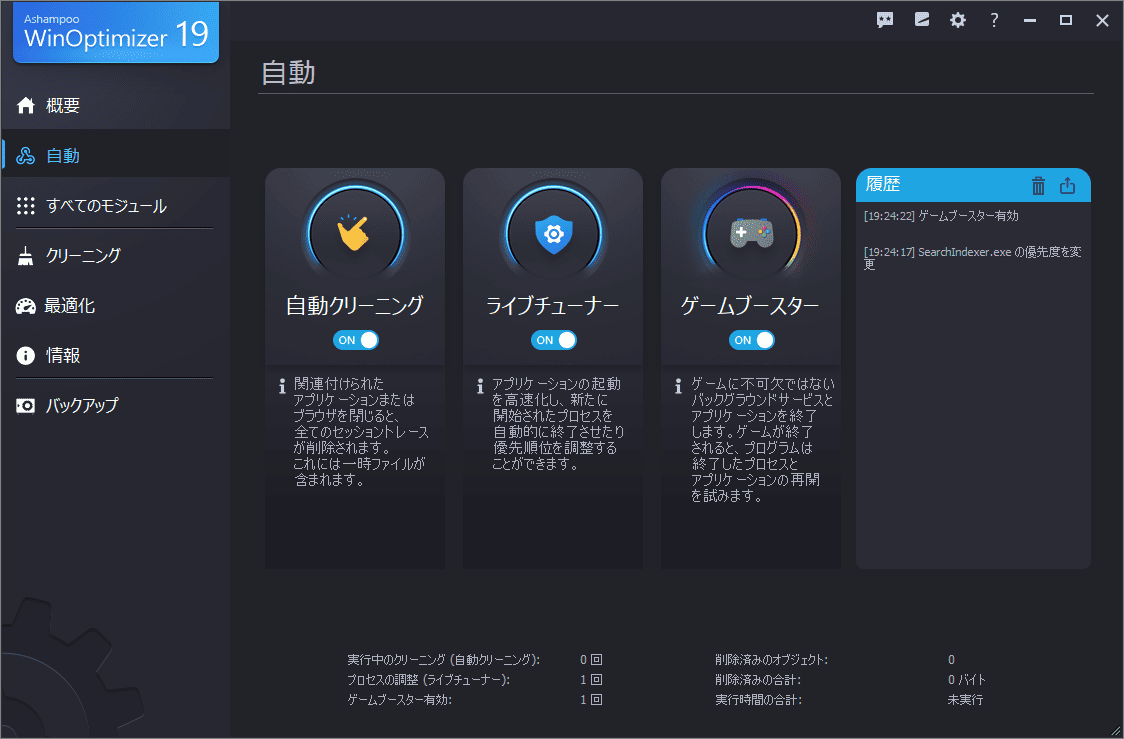Select history entry about SearchIndexer.exe
Screen dimensions: 1124x739
pyautogui.click(x=973, y=258)
